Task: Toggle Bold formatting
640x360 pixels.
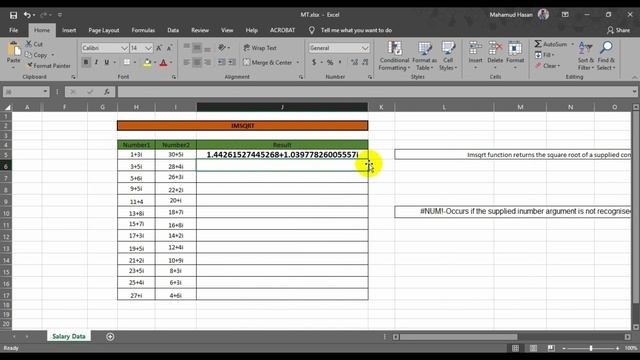Action: [86, 62]
